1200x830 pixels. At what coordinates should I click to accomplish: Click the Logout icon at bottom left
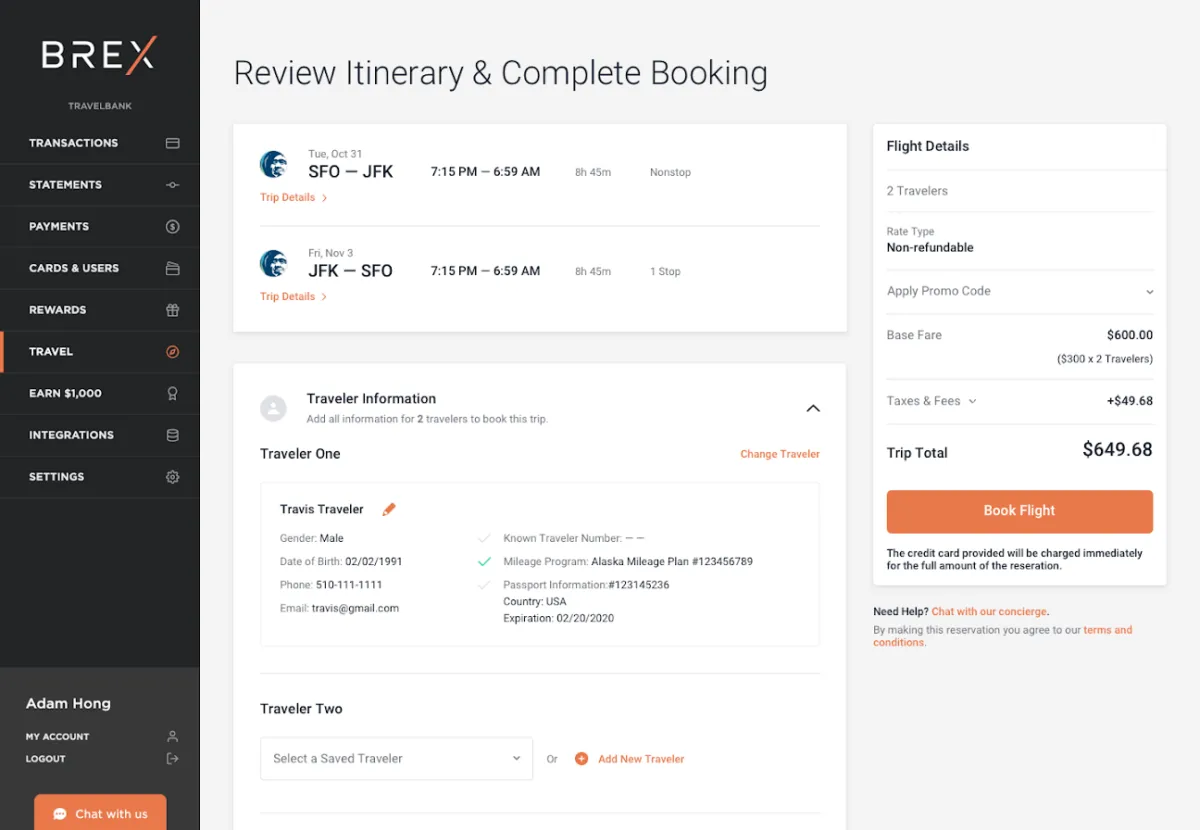tap(172, 758)
